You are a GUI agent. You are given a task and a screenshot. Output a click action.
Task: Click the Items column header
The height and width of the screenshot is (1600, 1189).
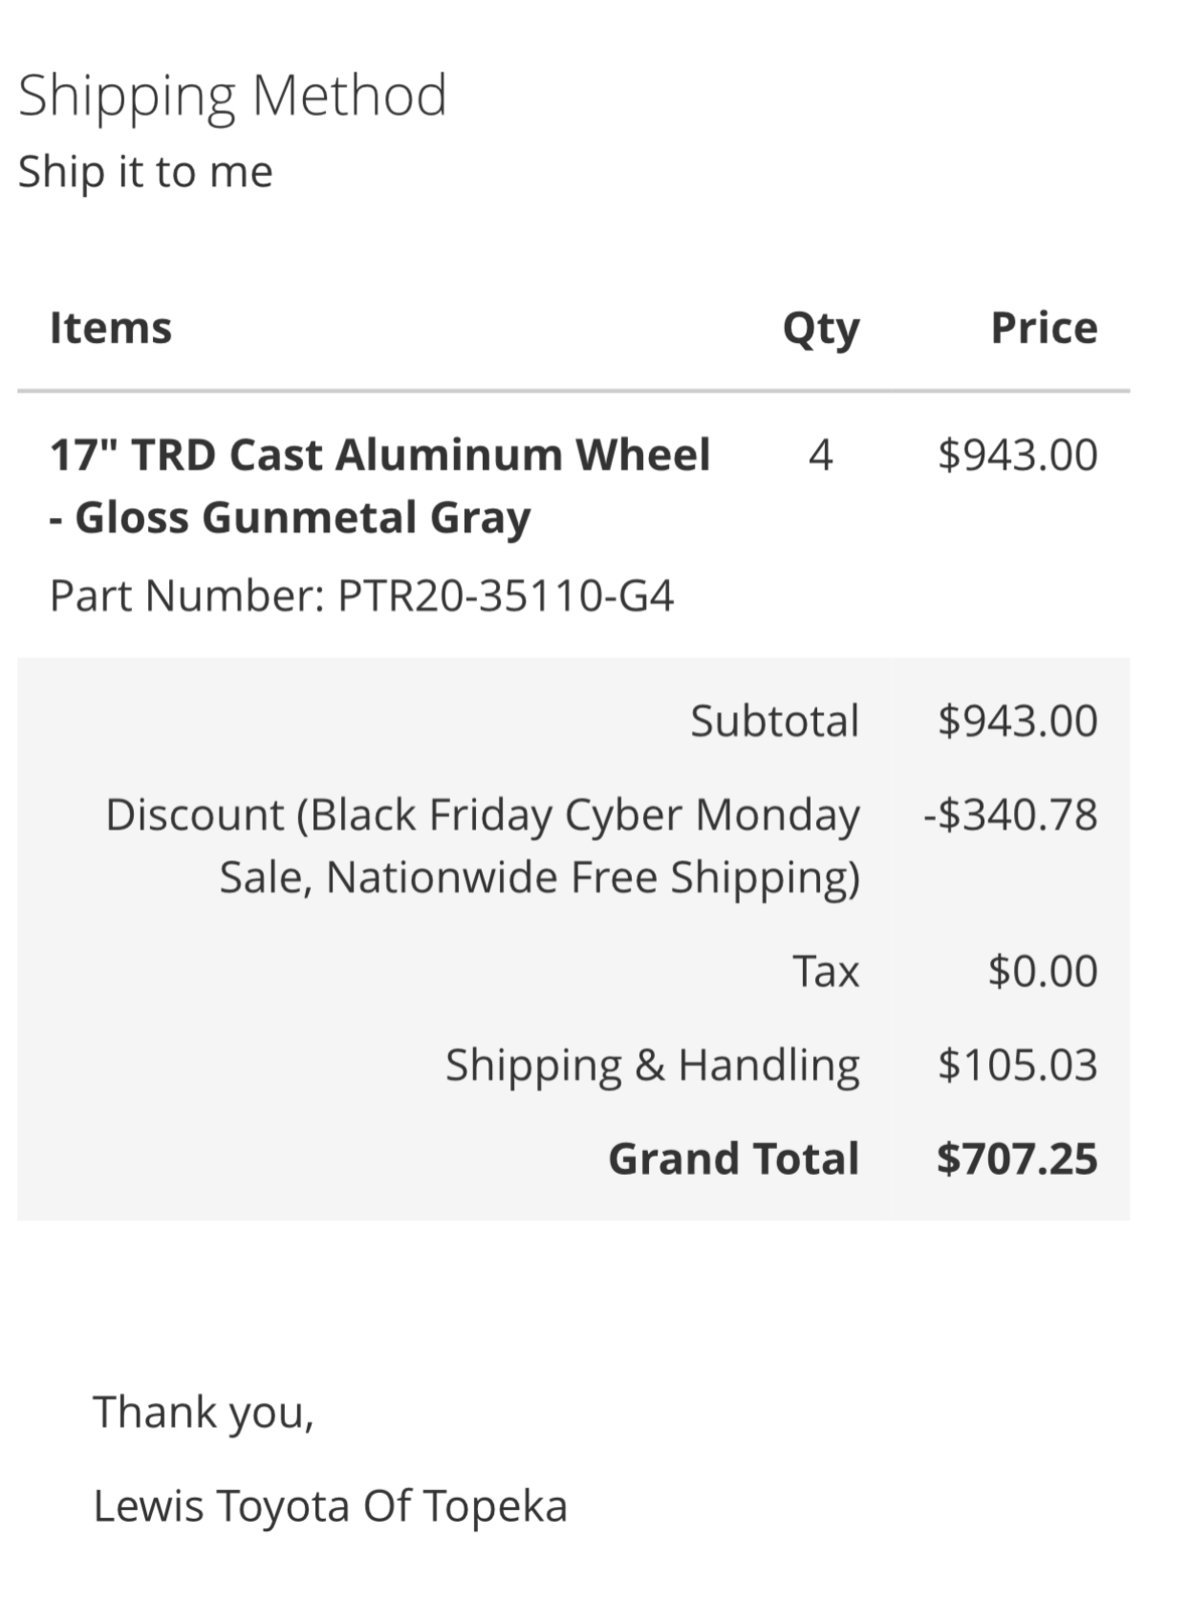coord(111,328)
